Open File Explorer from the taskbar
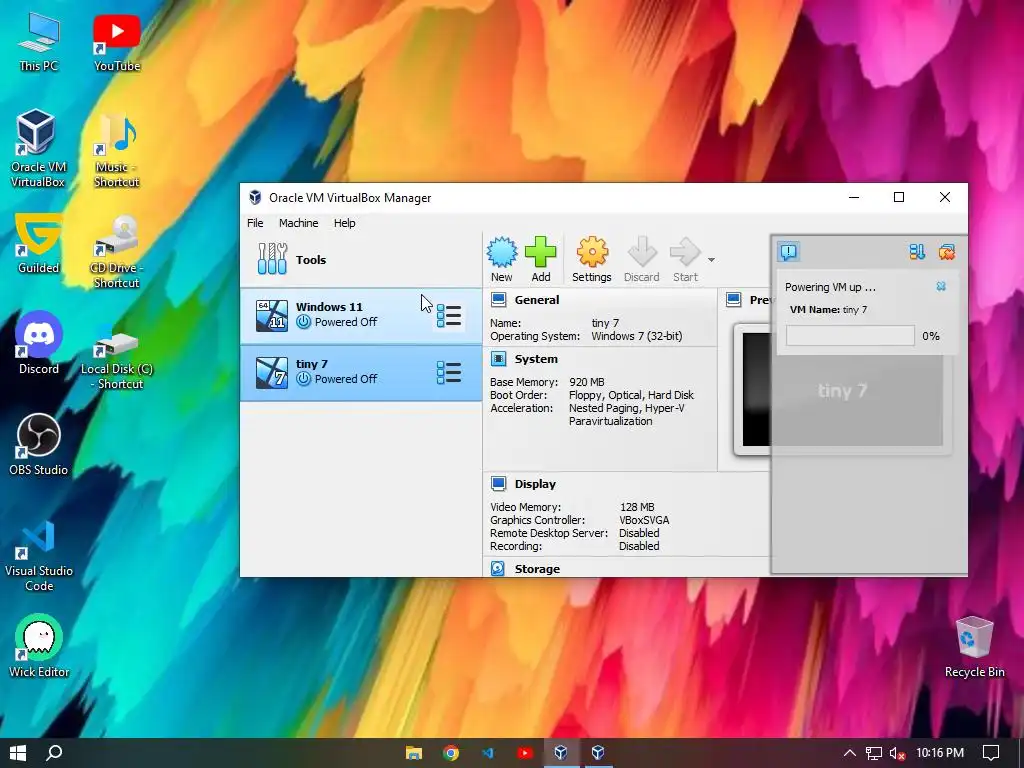This screenshot has width=1024, height=768. [413, 753]
